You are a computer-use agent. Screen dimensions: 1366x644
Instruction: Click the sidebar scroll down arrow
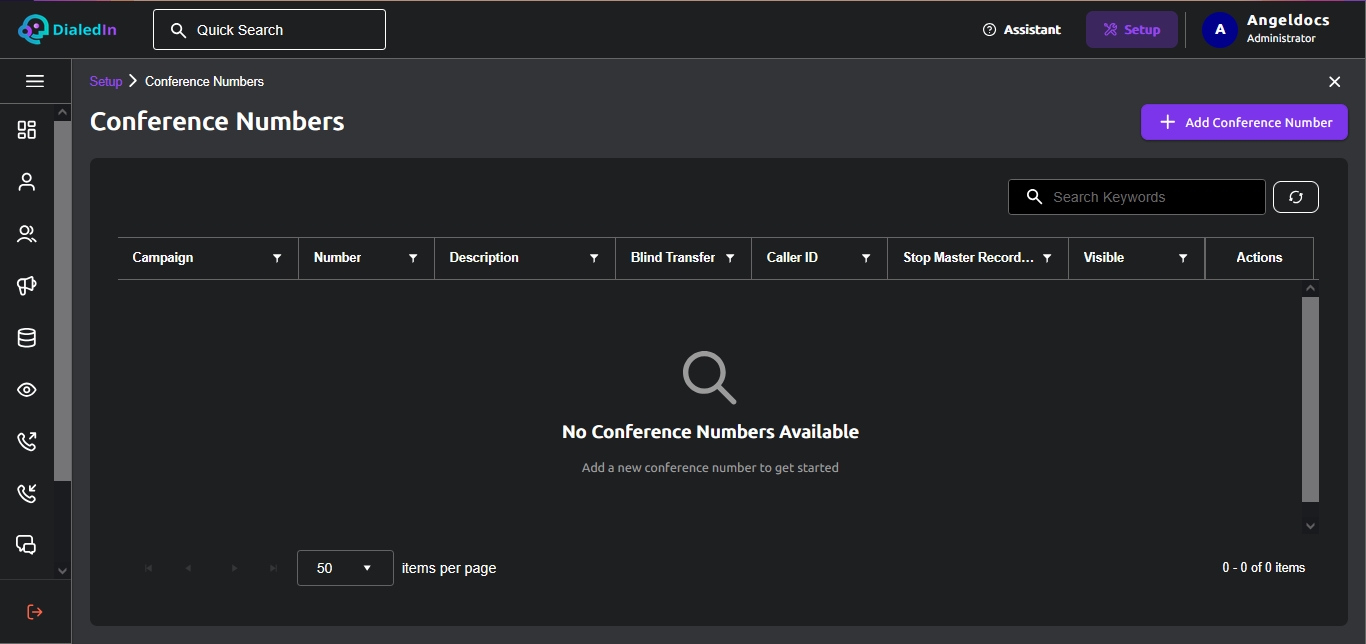point(62,571)
